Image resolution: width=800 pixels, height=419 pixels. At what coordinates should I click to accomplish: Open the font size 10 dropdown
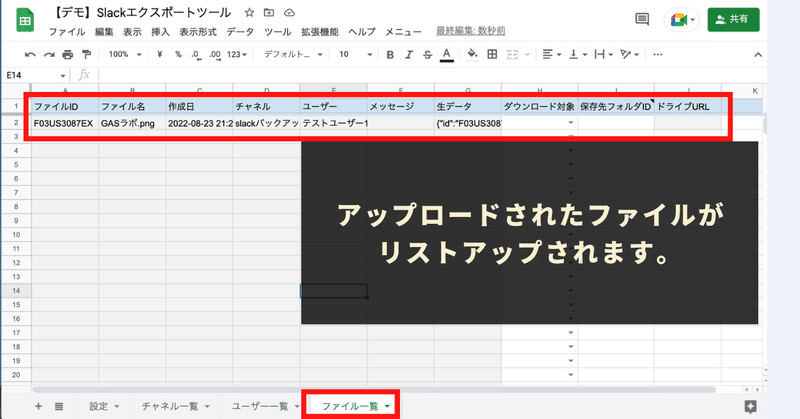pyautogui.click(x=356, y=54)
